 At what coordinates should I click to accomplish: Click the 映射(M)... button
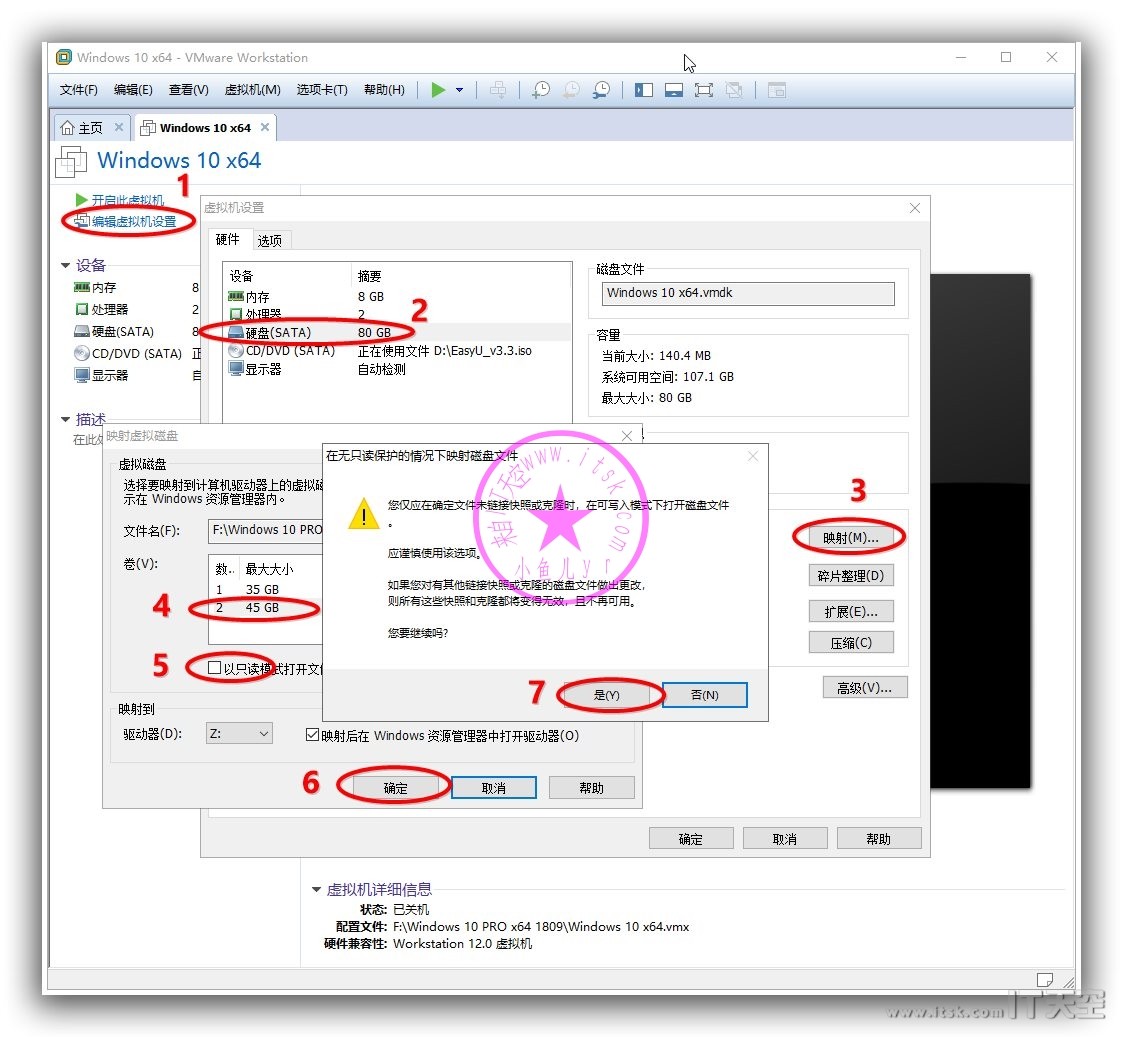(x=851, y=538)
